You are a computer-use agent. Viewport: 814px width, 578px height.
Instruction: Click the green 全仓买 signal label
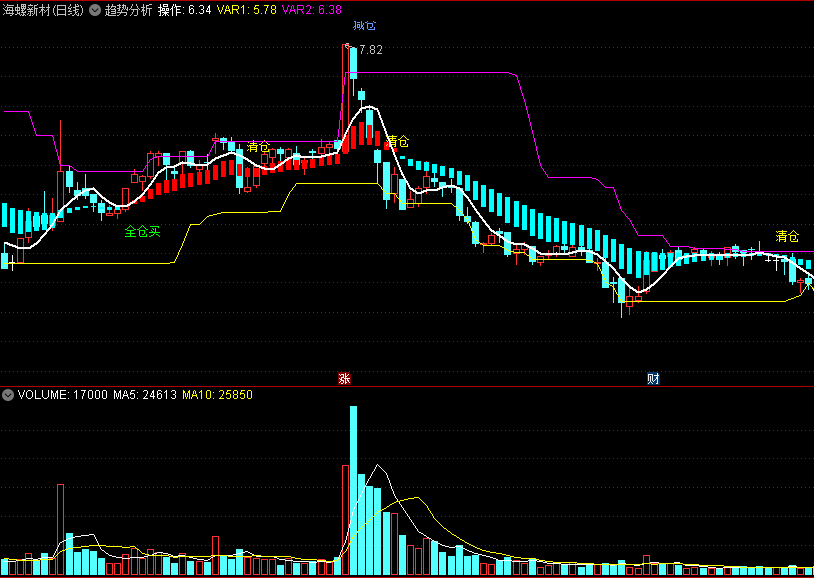tap(143, 232)
